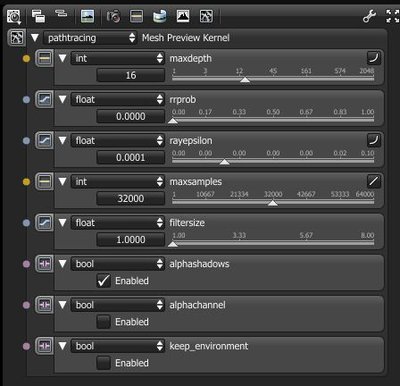This screenshot has width=400, height=386.
Task: Click the rrprob float node icon
Action: click(x=44, y=99)
